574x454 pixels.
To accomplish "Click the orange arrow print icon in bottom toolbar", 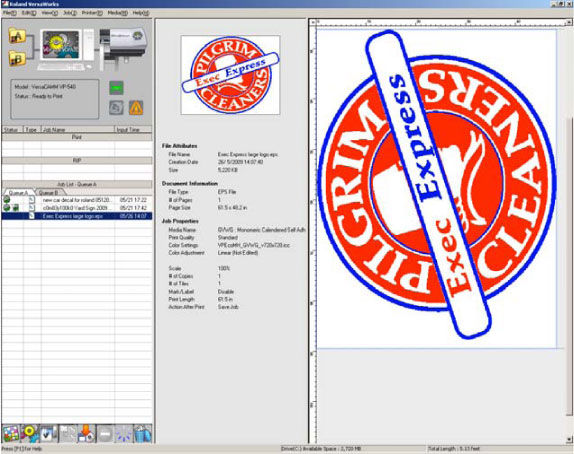I will [86, 433].
